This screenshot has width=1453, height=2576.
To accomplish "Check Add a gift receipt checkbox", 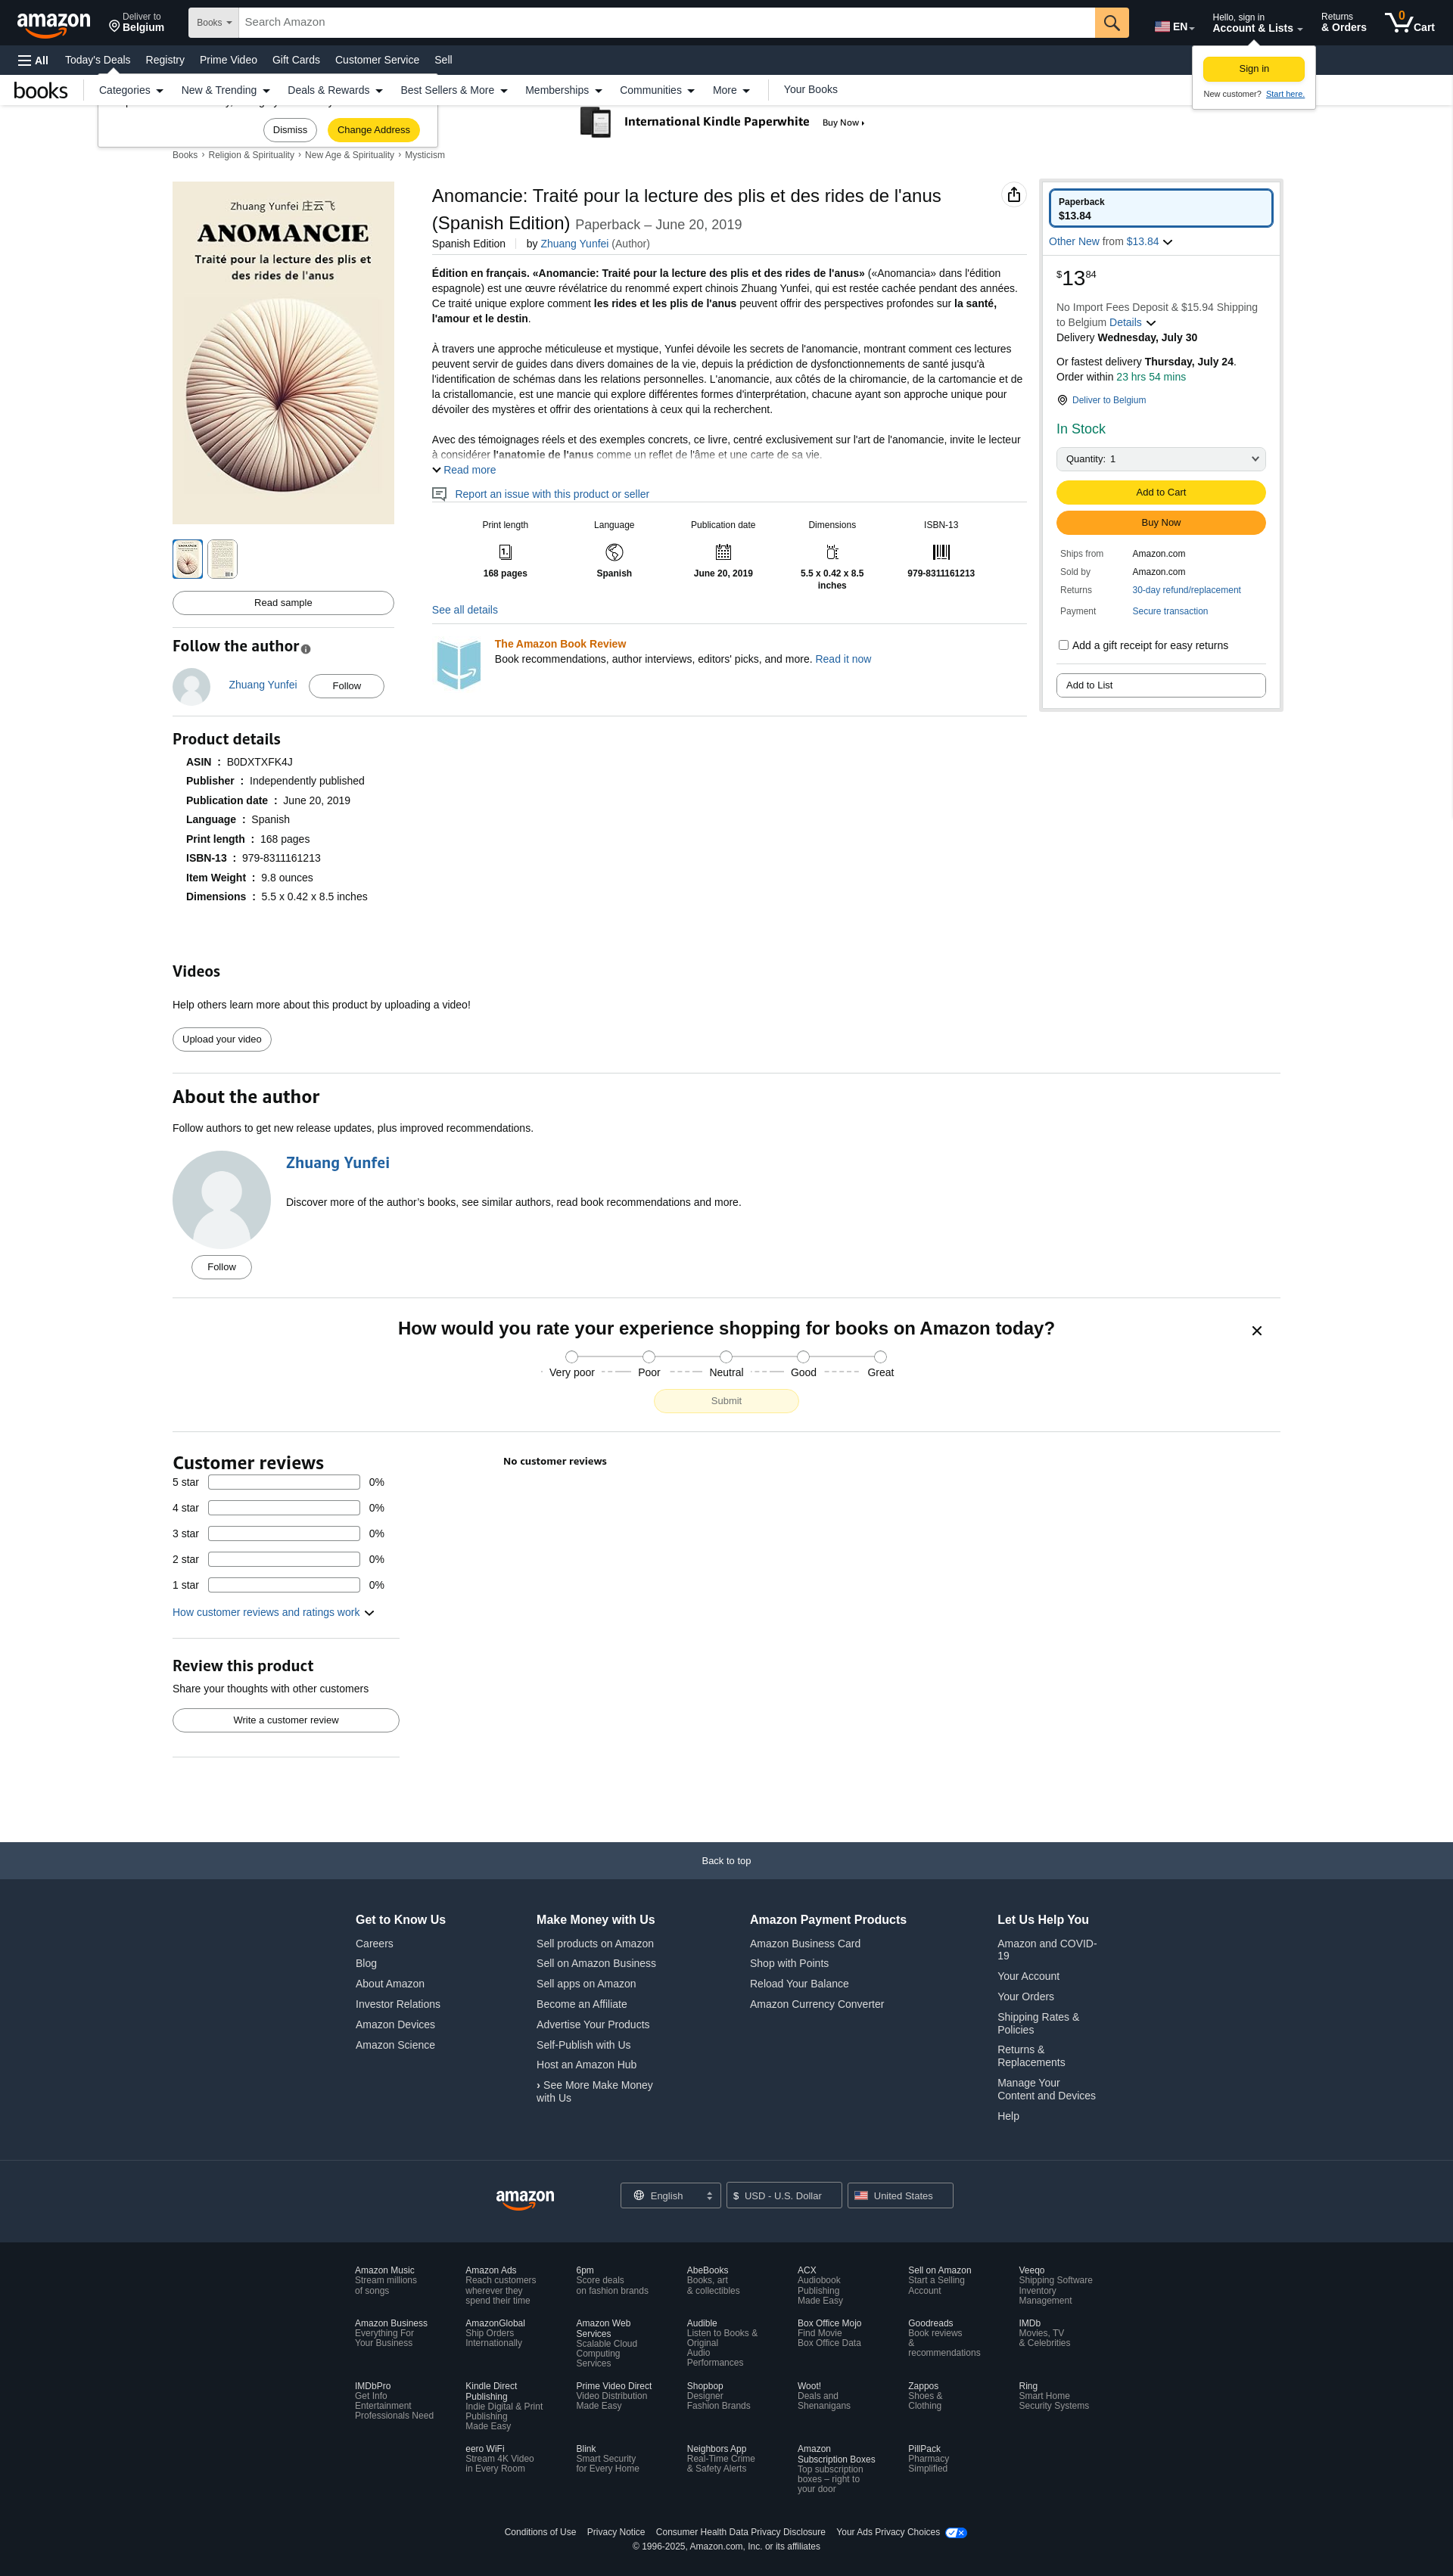I will (1063, 645).
